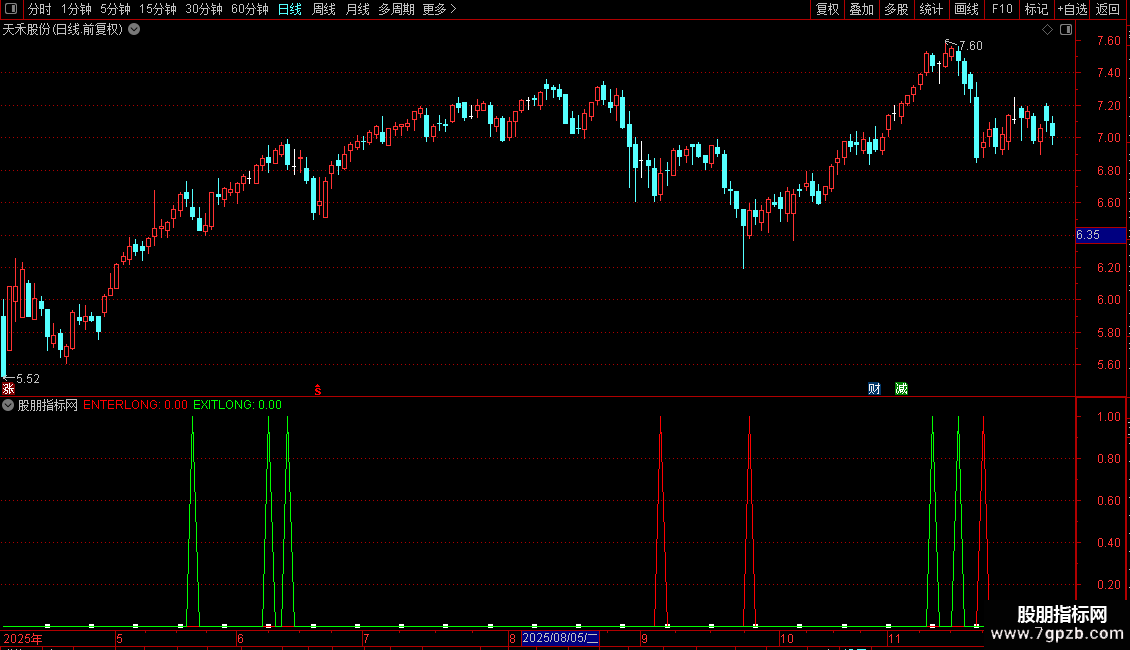The image size is (1130, 650).
Task: Select the 日线 daily tab
Action: point(290,9)
